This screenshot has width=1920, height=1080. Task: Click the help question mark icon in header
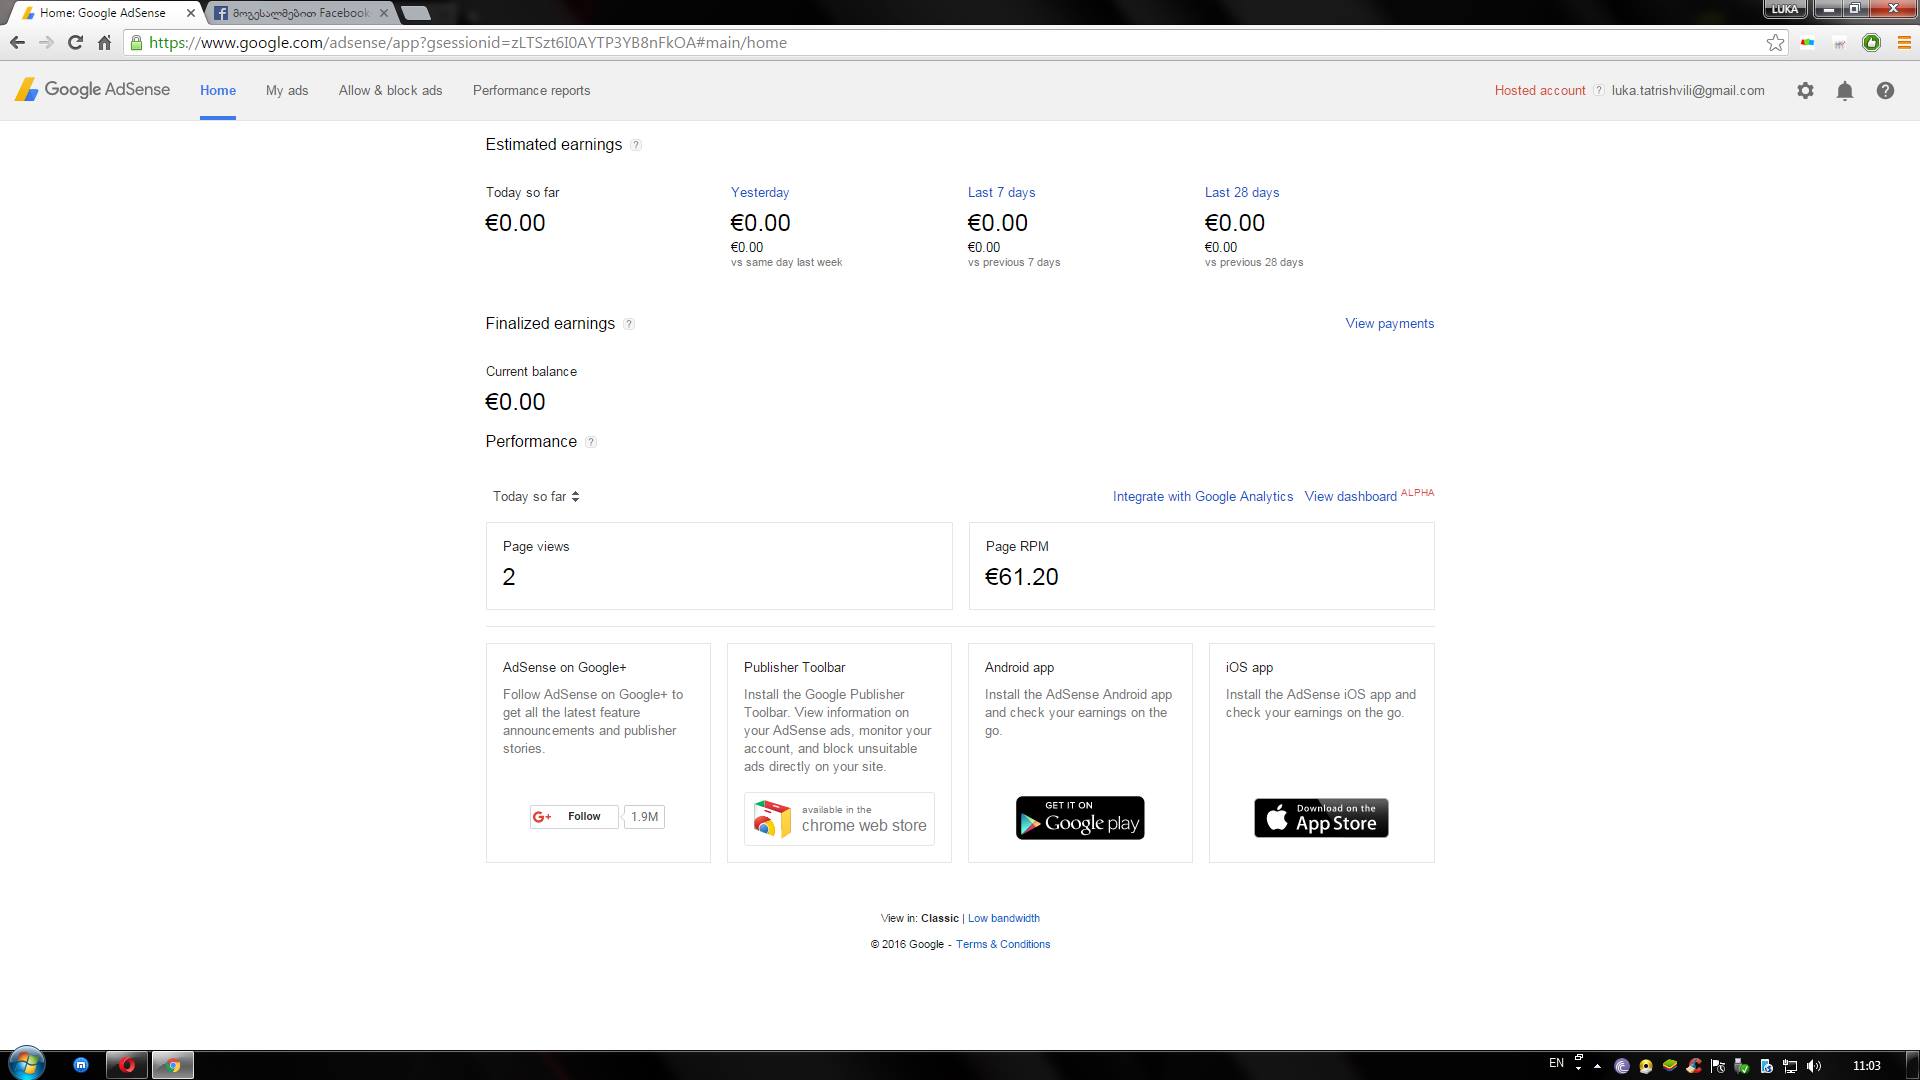tap(1885, 91)
